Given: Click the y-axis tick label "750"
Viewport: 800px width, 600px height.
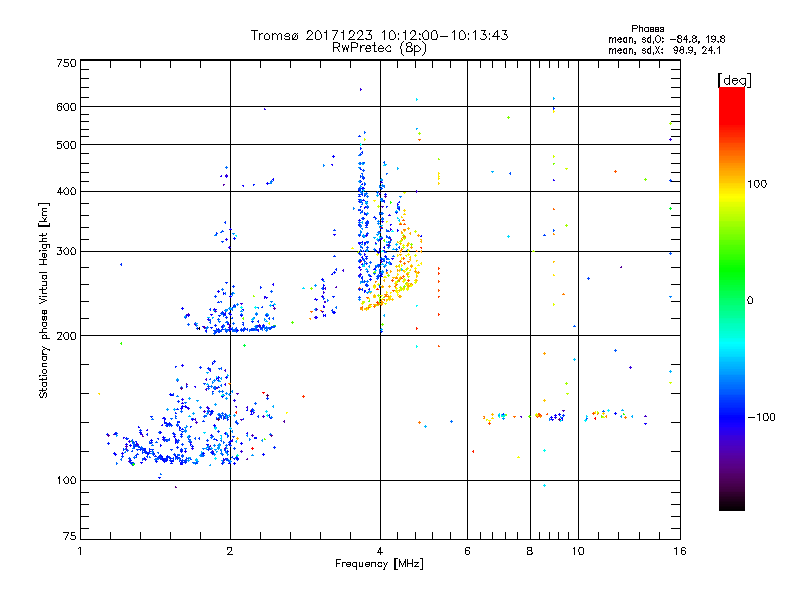Looking at the screenshot, I should 67,63.
